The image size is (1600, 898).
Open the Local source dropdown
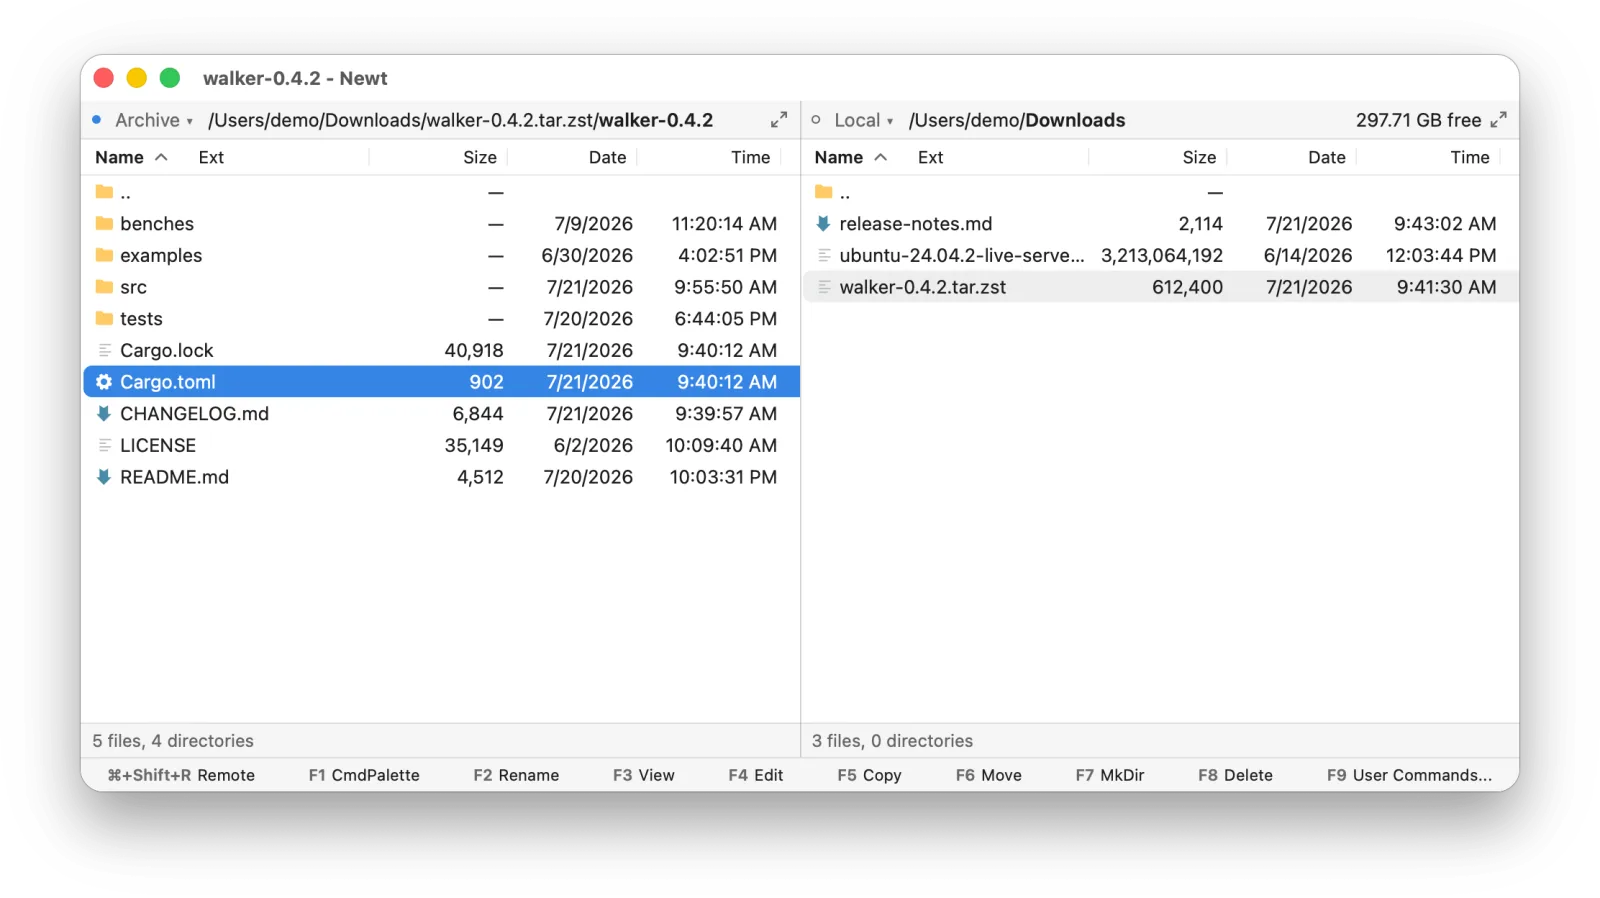pos(864,120)
